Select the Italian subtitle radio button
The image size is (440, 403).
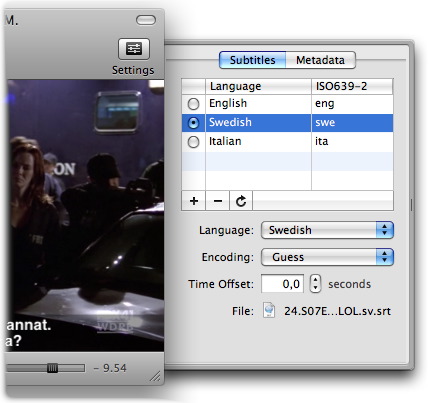(x=193, y=142)
